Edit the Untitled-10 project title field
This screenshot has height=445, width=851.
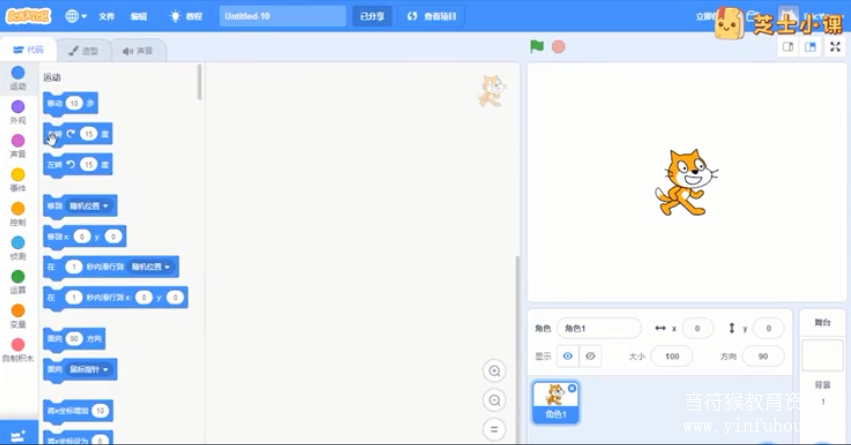[283, 16]
